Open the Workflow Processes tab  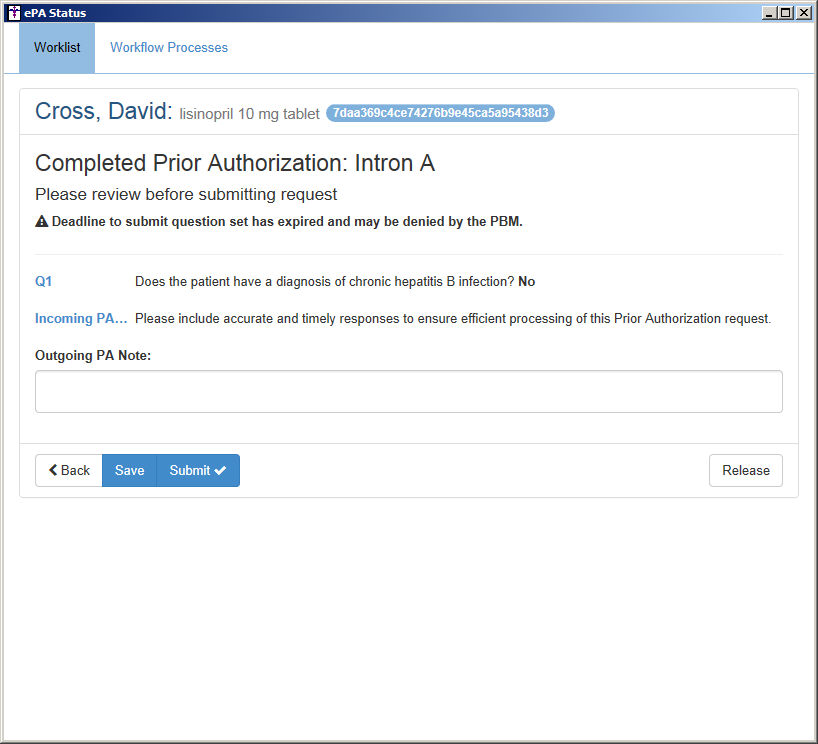pos(169,48)
